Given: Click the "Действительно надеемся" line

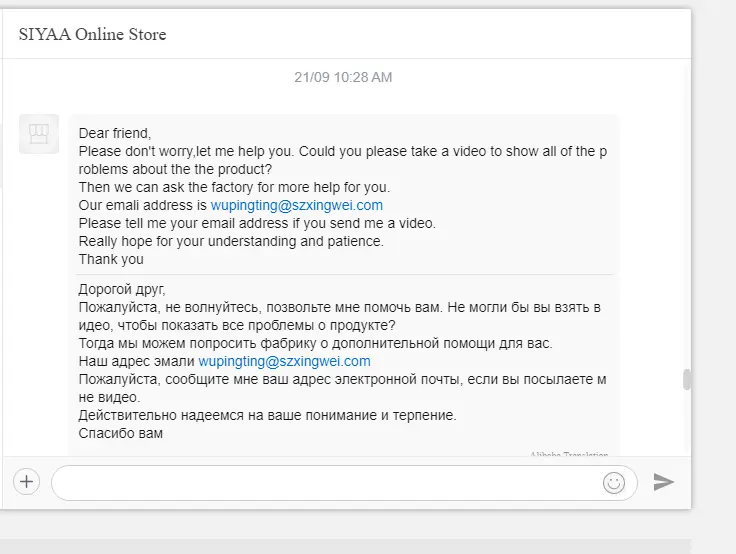Looking at the screenshot, I should pos(268,415).
